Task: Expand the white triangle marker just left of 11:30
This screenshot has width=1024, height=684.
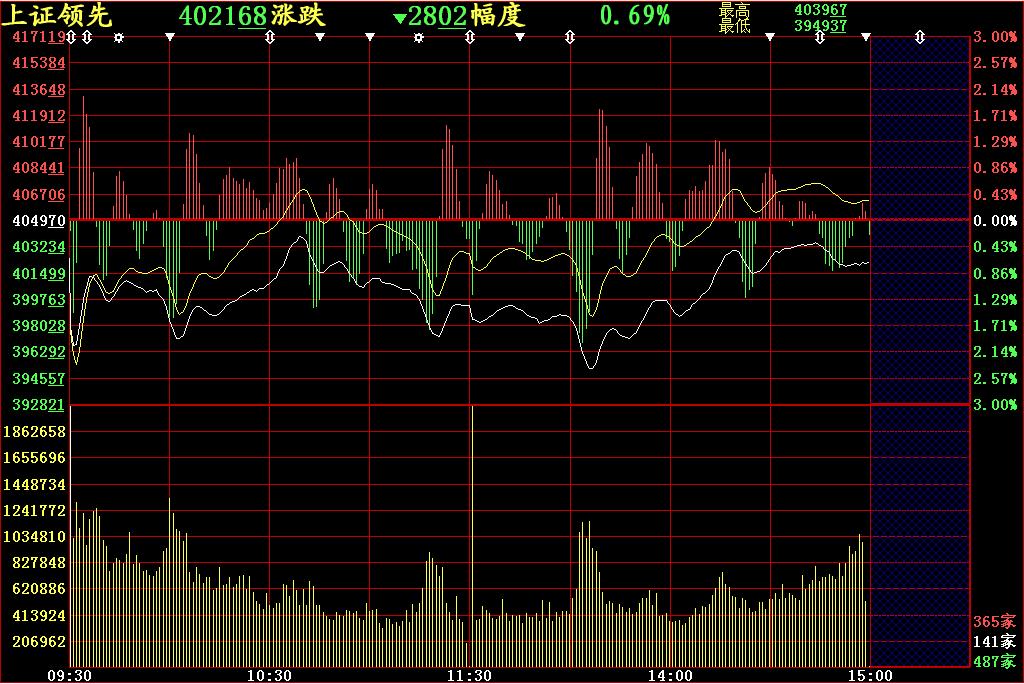Action: point(369,37)
